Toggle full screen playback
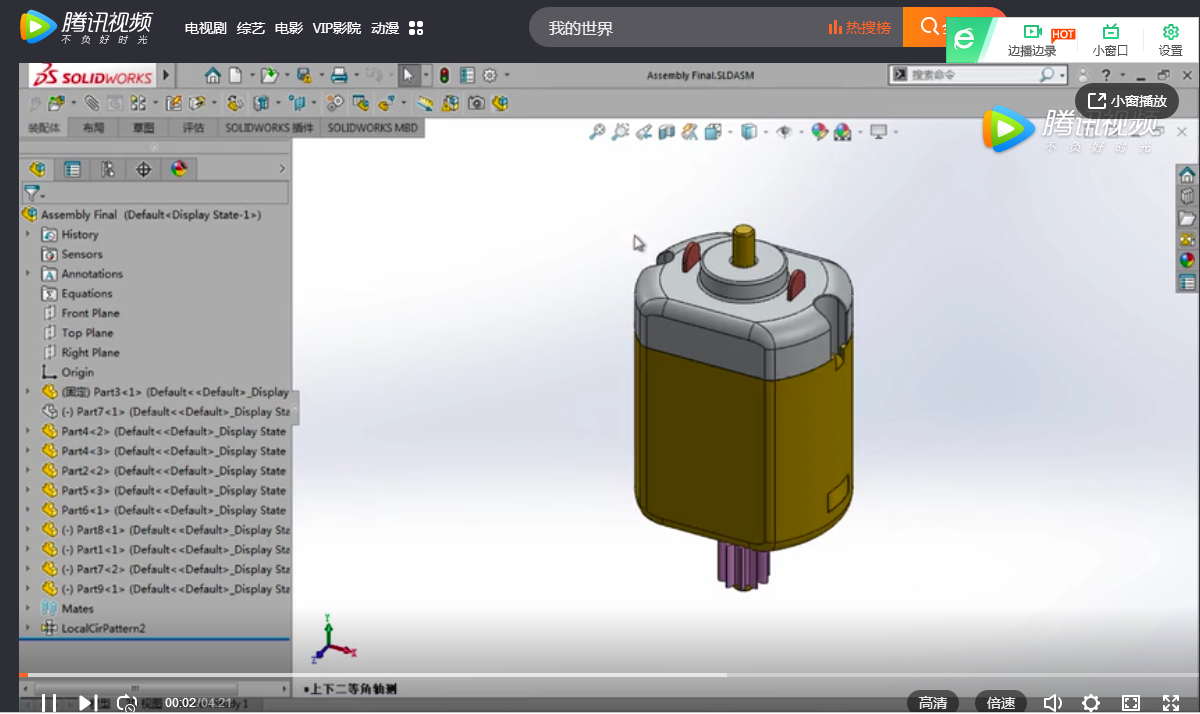Screen dimensions: 1200x714 pyautogui.click(x=1171, y=703)
